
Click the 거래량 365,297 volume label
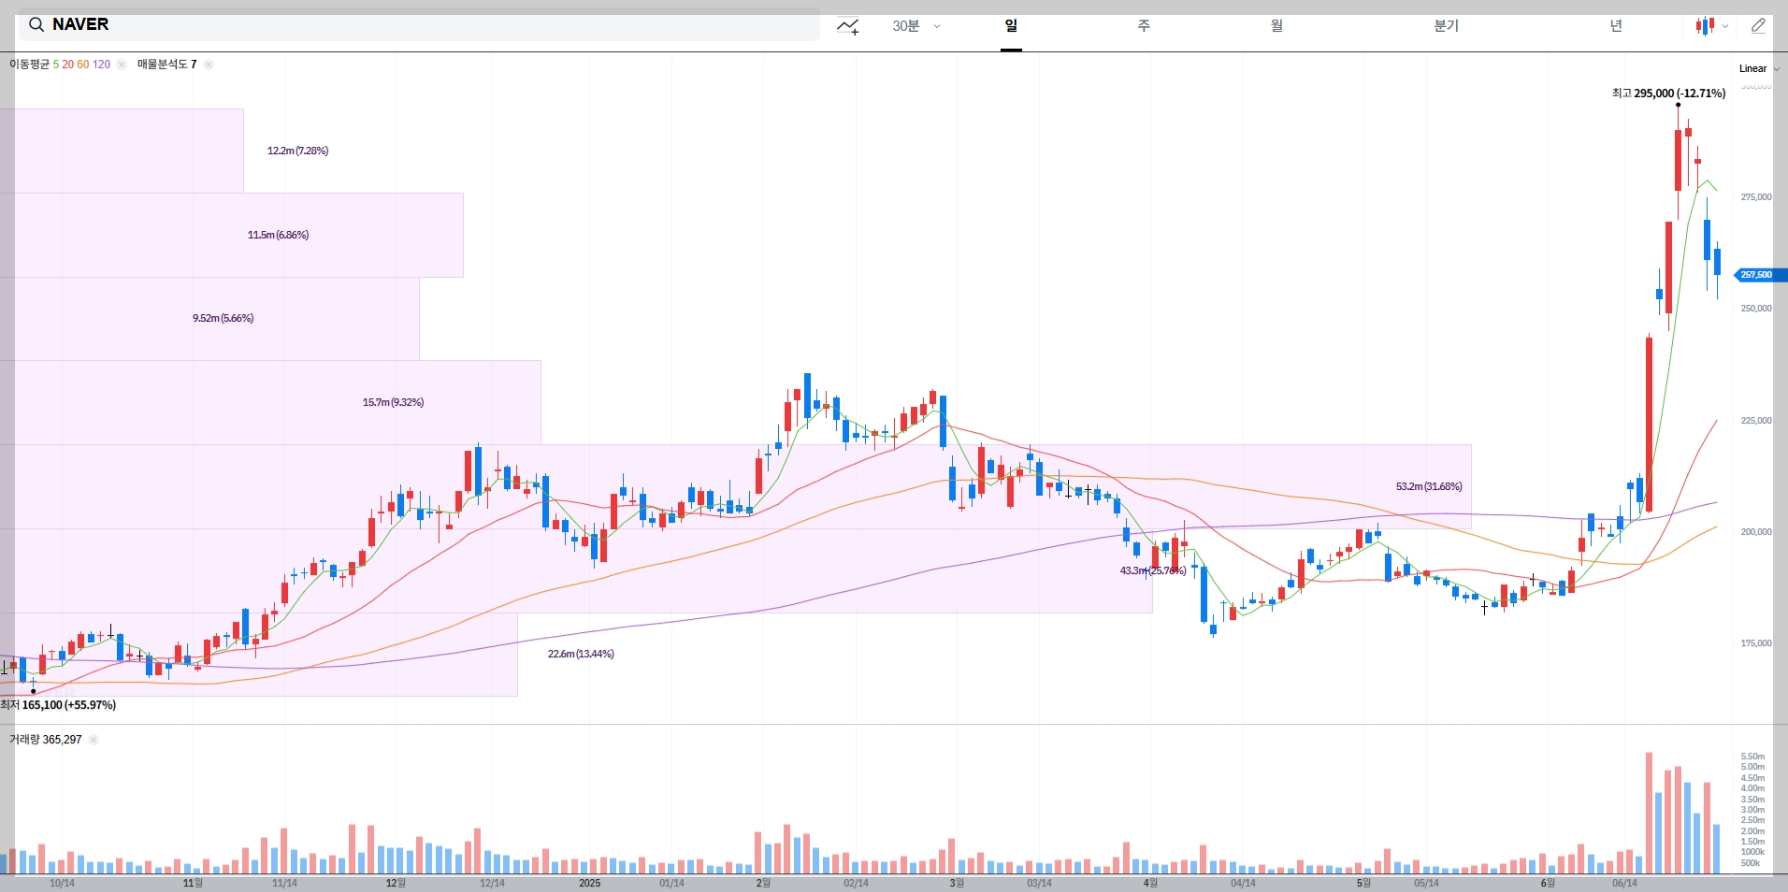pyautogui.click(x=46, y=740)
